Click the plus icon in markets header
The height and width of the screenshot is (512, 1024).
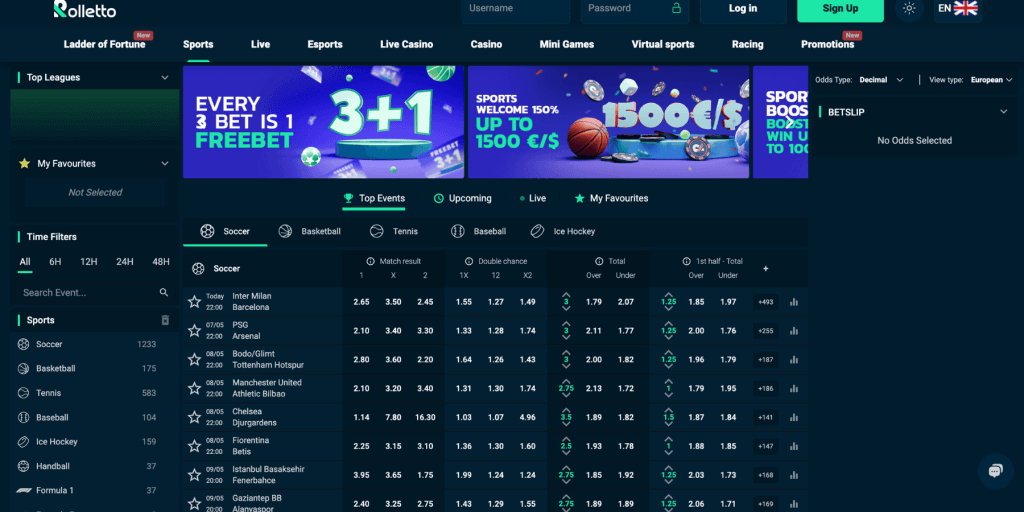765,268
